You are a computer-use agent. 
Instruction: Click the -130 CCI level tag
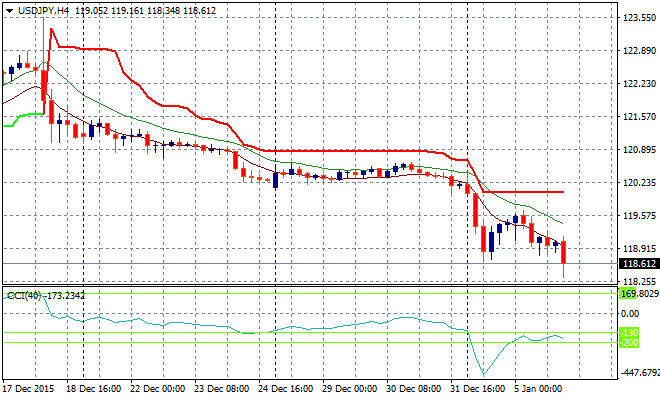pos(629,333)
